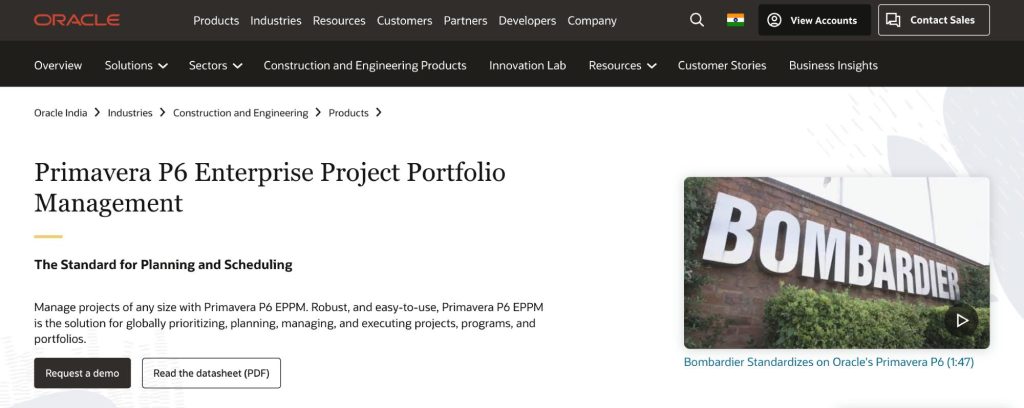Open Innovation Lab link
This screenshot has height=408, width=1024.
click(528, 65)
